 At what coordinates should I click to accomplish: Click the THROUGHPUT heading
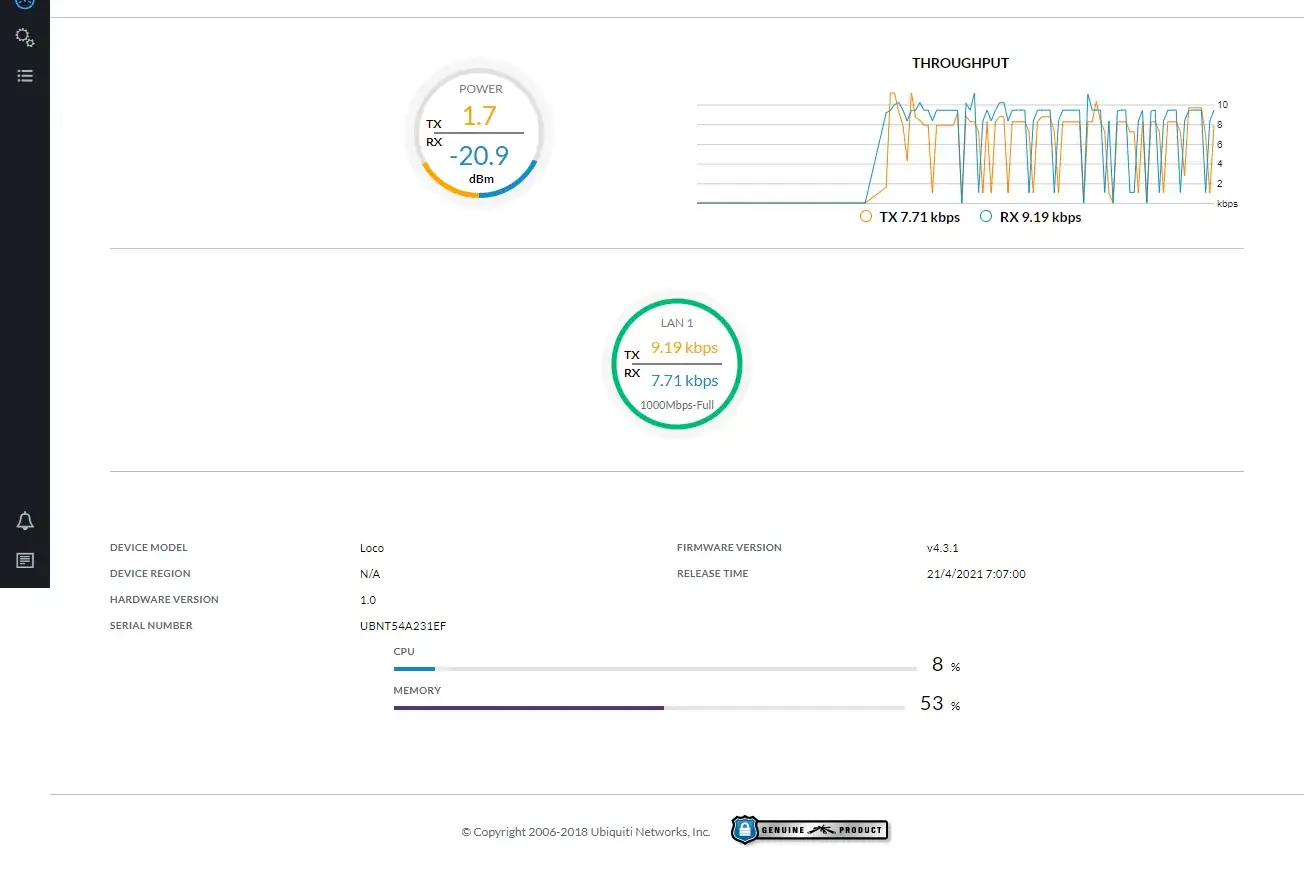click(x=960, y=63)
